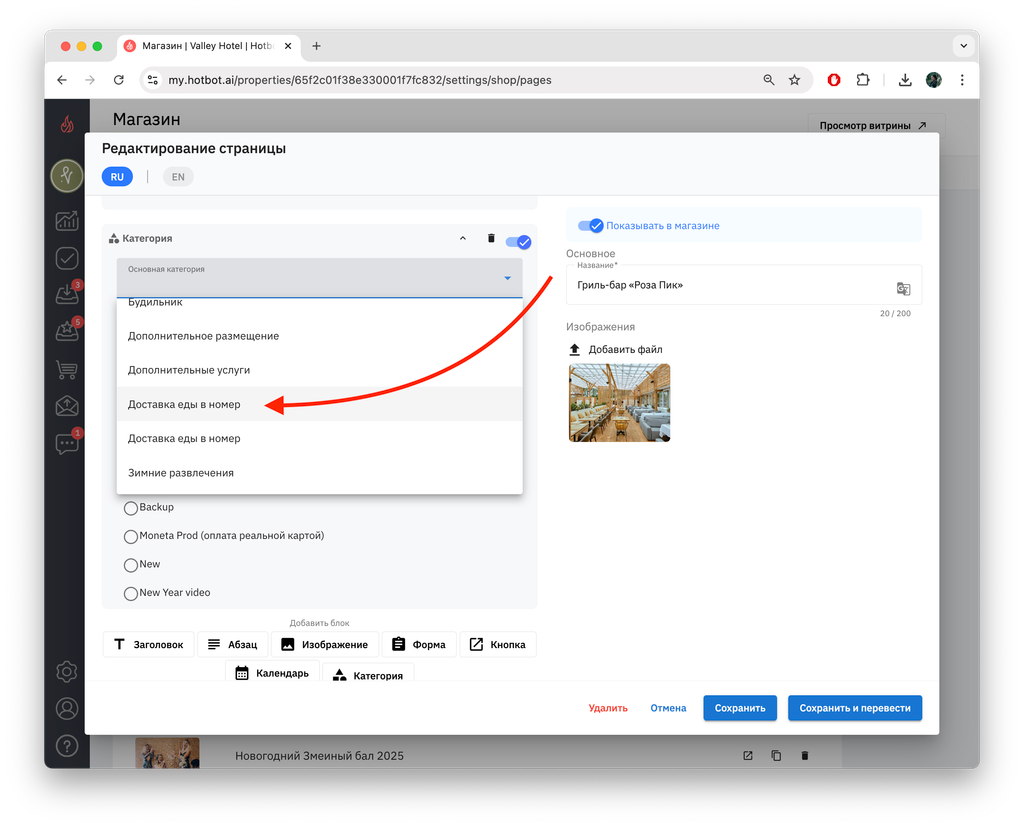Bookmark this page with the star icon

[x=794, y=80]
